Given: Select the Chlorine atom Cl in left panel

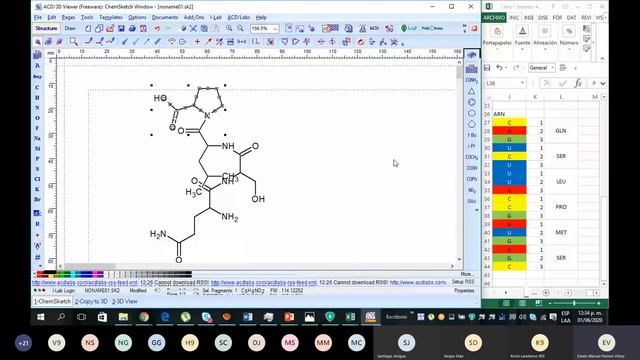Looking at the screenshot, I should coord(38,179).
